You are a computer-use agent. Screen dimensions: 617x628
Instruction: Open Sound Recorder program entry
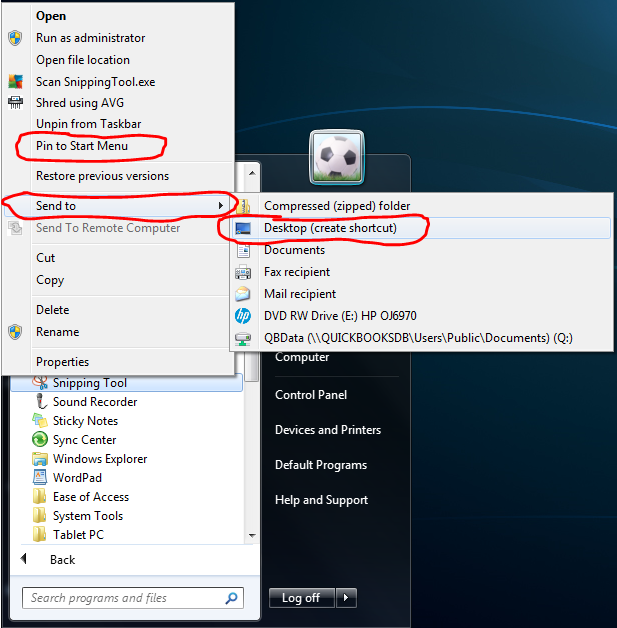tap(95, 402)
